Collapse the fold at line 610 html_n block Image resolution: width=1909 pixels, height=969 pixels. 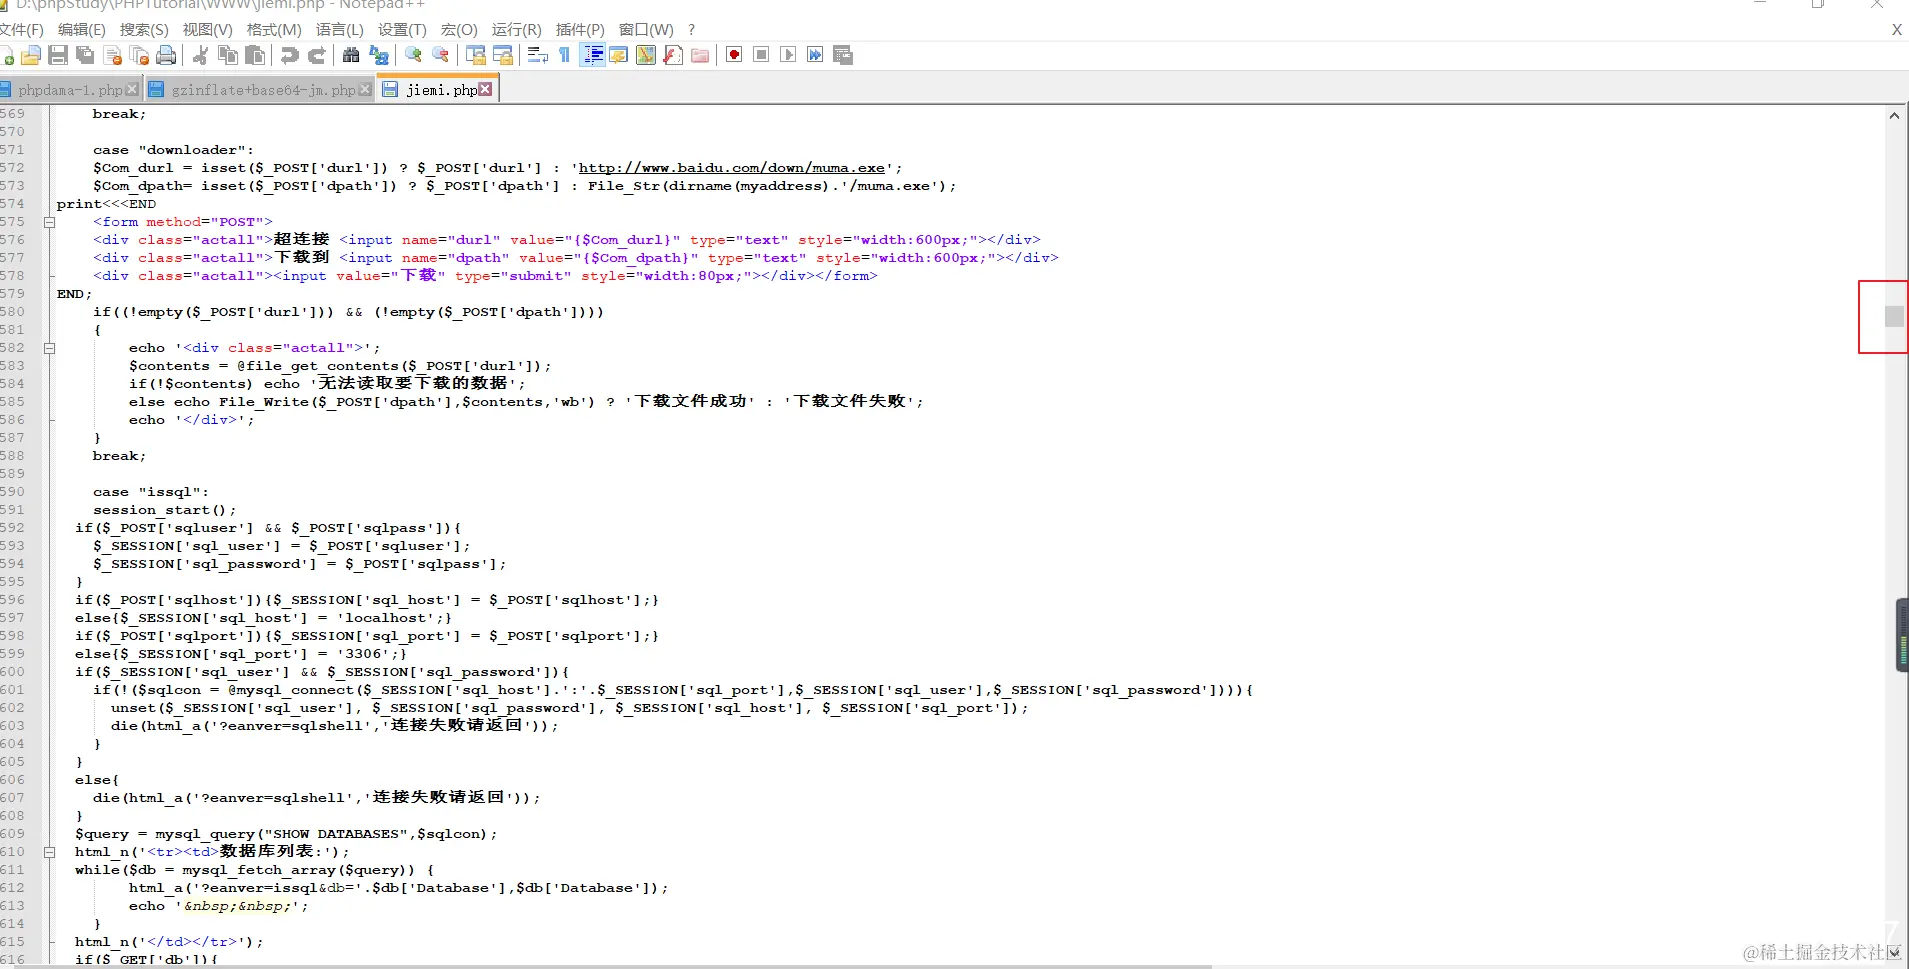coord(49,852)
